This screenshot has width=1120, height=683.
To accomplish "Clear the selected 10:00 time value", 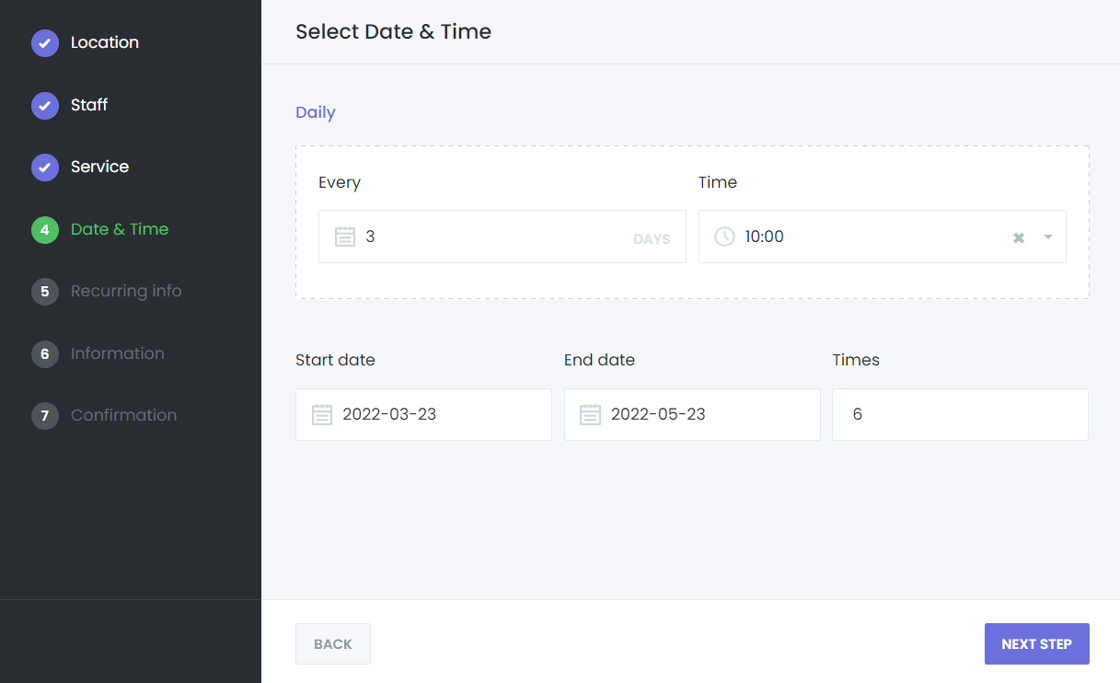I will [1018, 238].
